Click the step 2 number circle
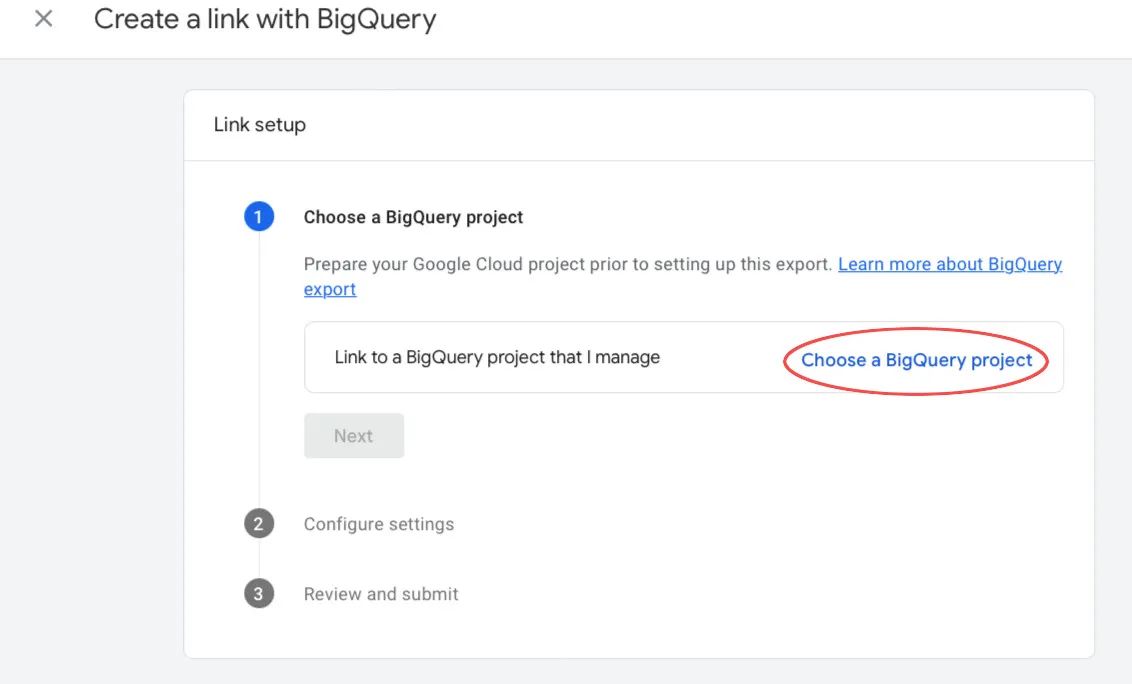1132x684 pixels. [259, 524]
